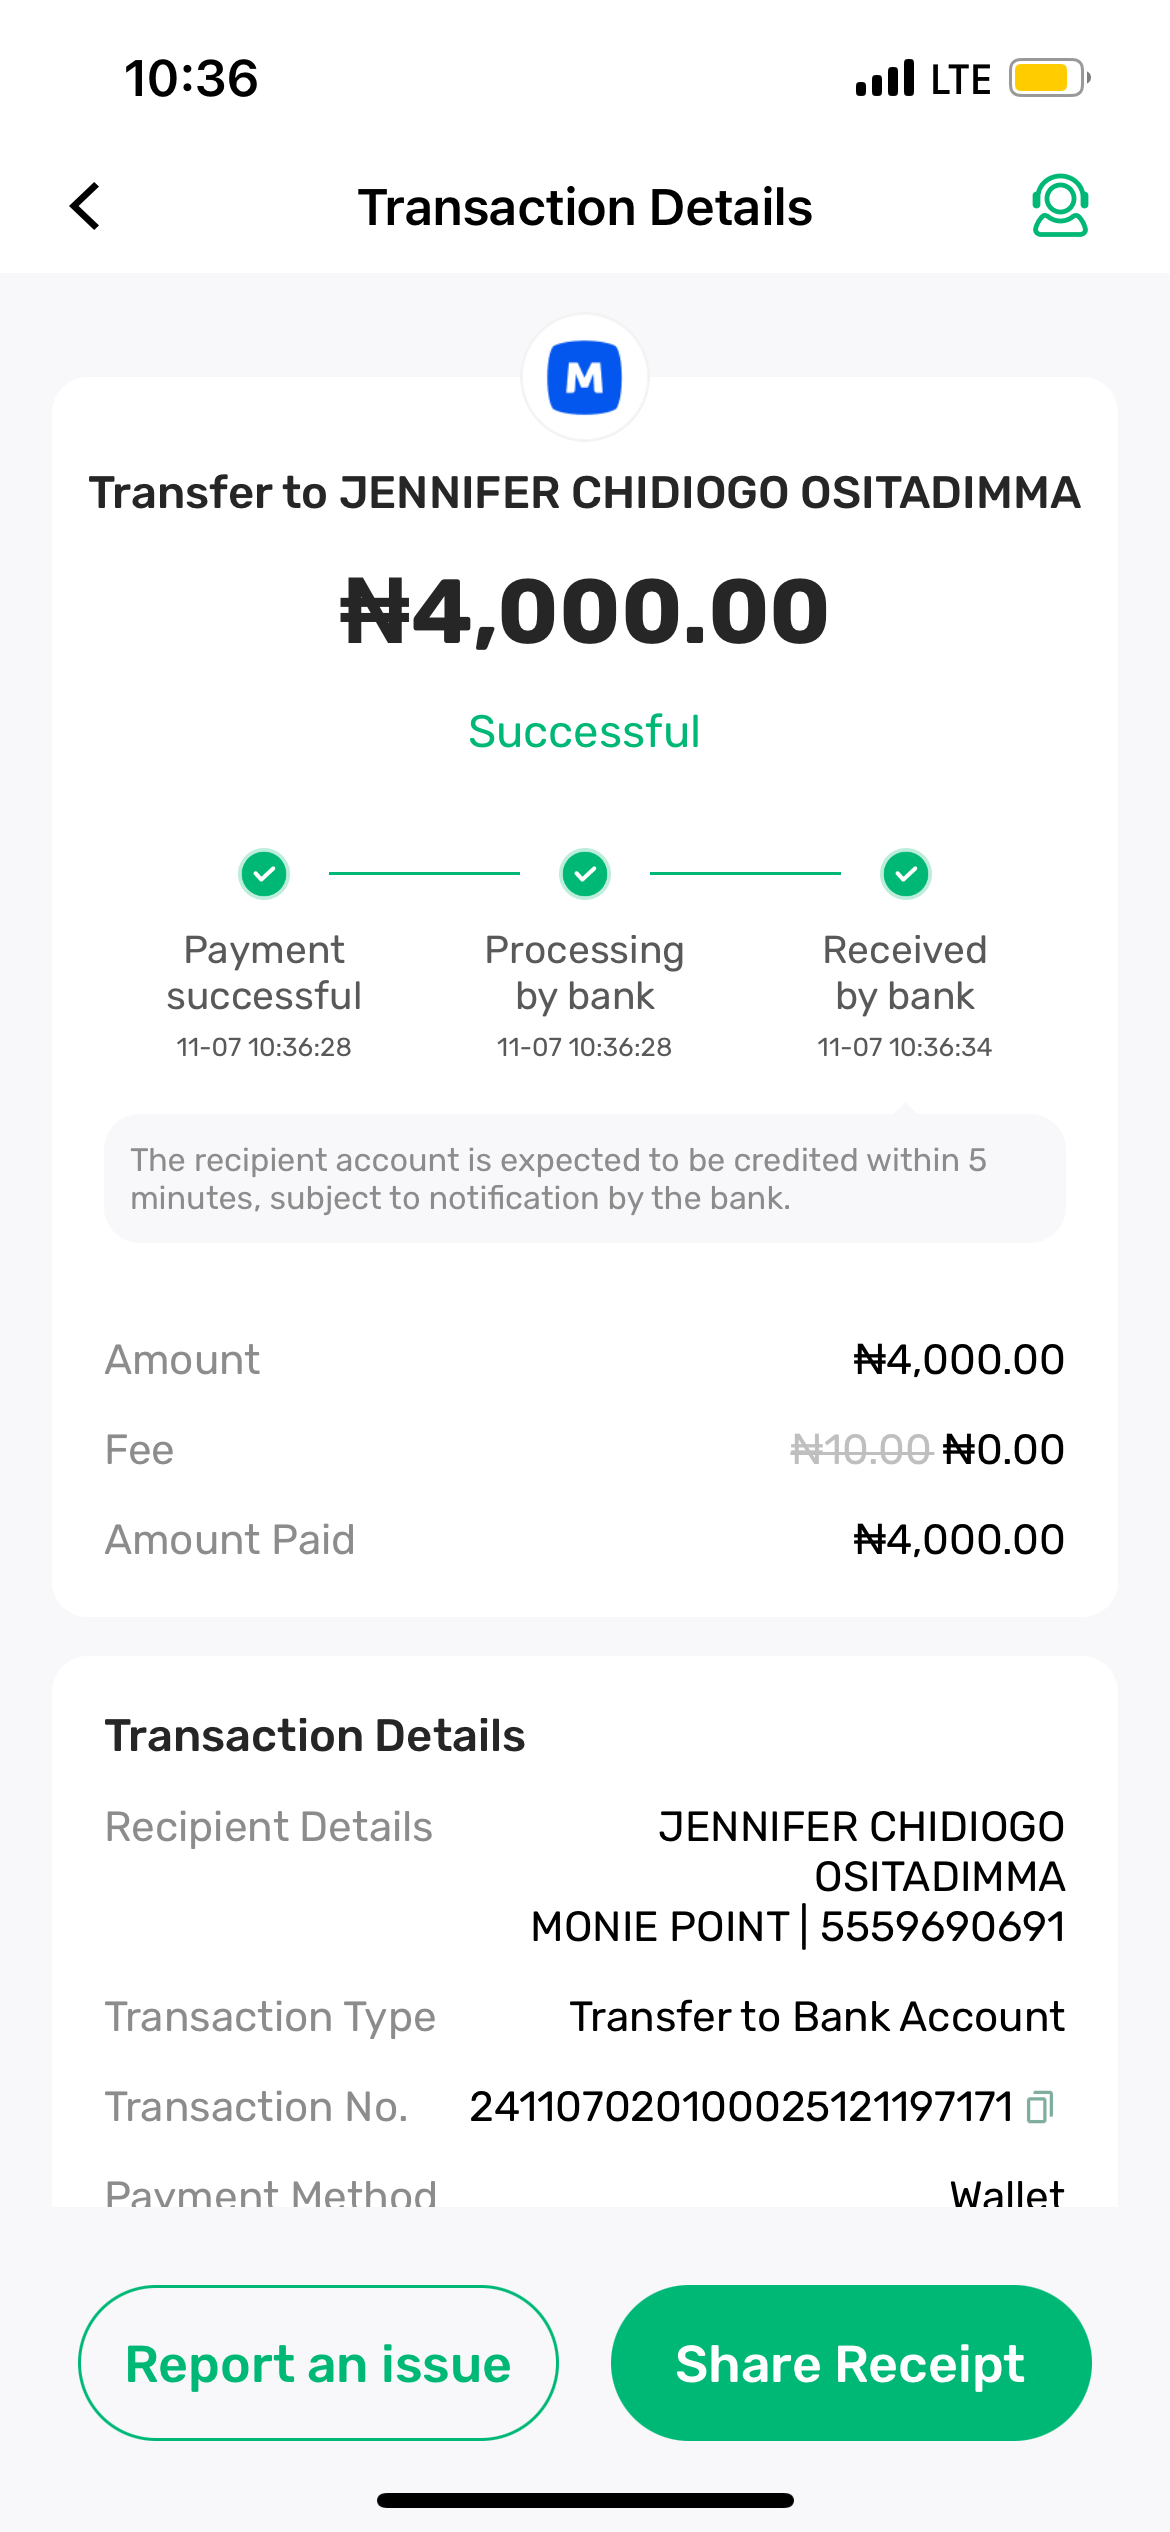Image resolution: width=1170 pixels, height=2532 pixels.
Task: Tap the 10:36 clock in status bar
Action: pos(191,79)
